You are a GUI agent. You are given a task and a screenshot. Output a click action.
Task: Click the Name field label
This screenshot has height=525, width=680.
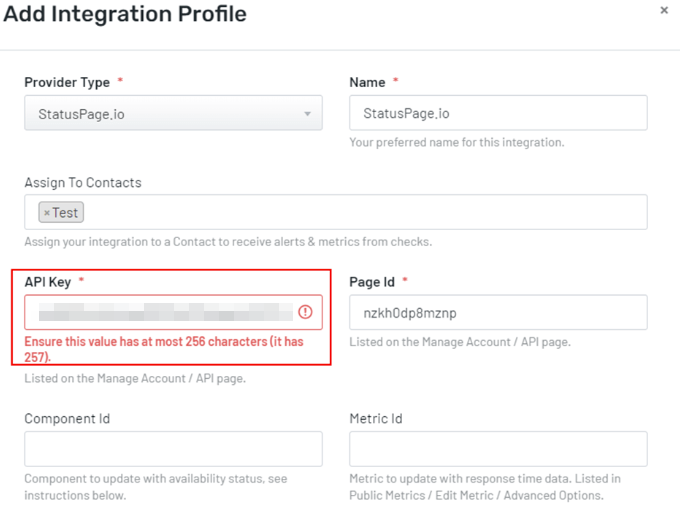[367, 82]
